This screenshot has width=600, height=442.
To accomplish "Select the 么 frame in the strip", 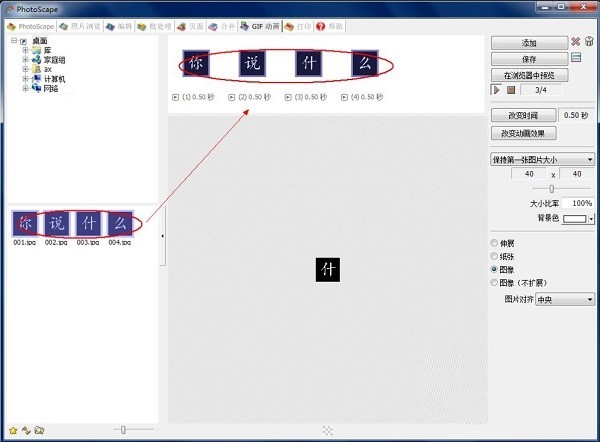I will (x=365, y=63).
